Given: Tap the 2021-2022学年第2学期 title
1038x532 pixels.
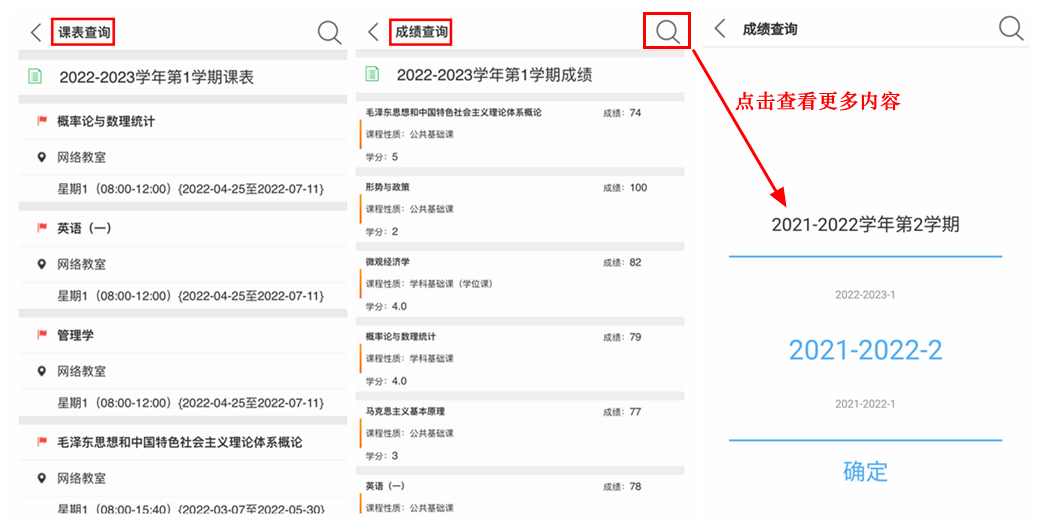Looking at the screenshot, I should (x=865, y=225).
